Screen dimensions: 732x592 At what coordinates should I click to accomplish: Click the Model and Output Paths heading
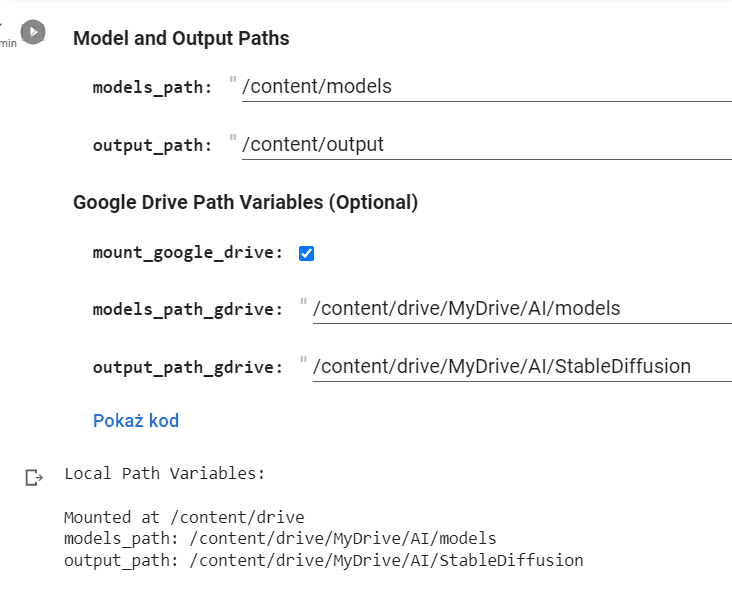tap(181, 38)
